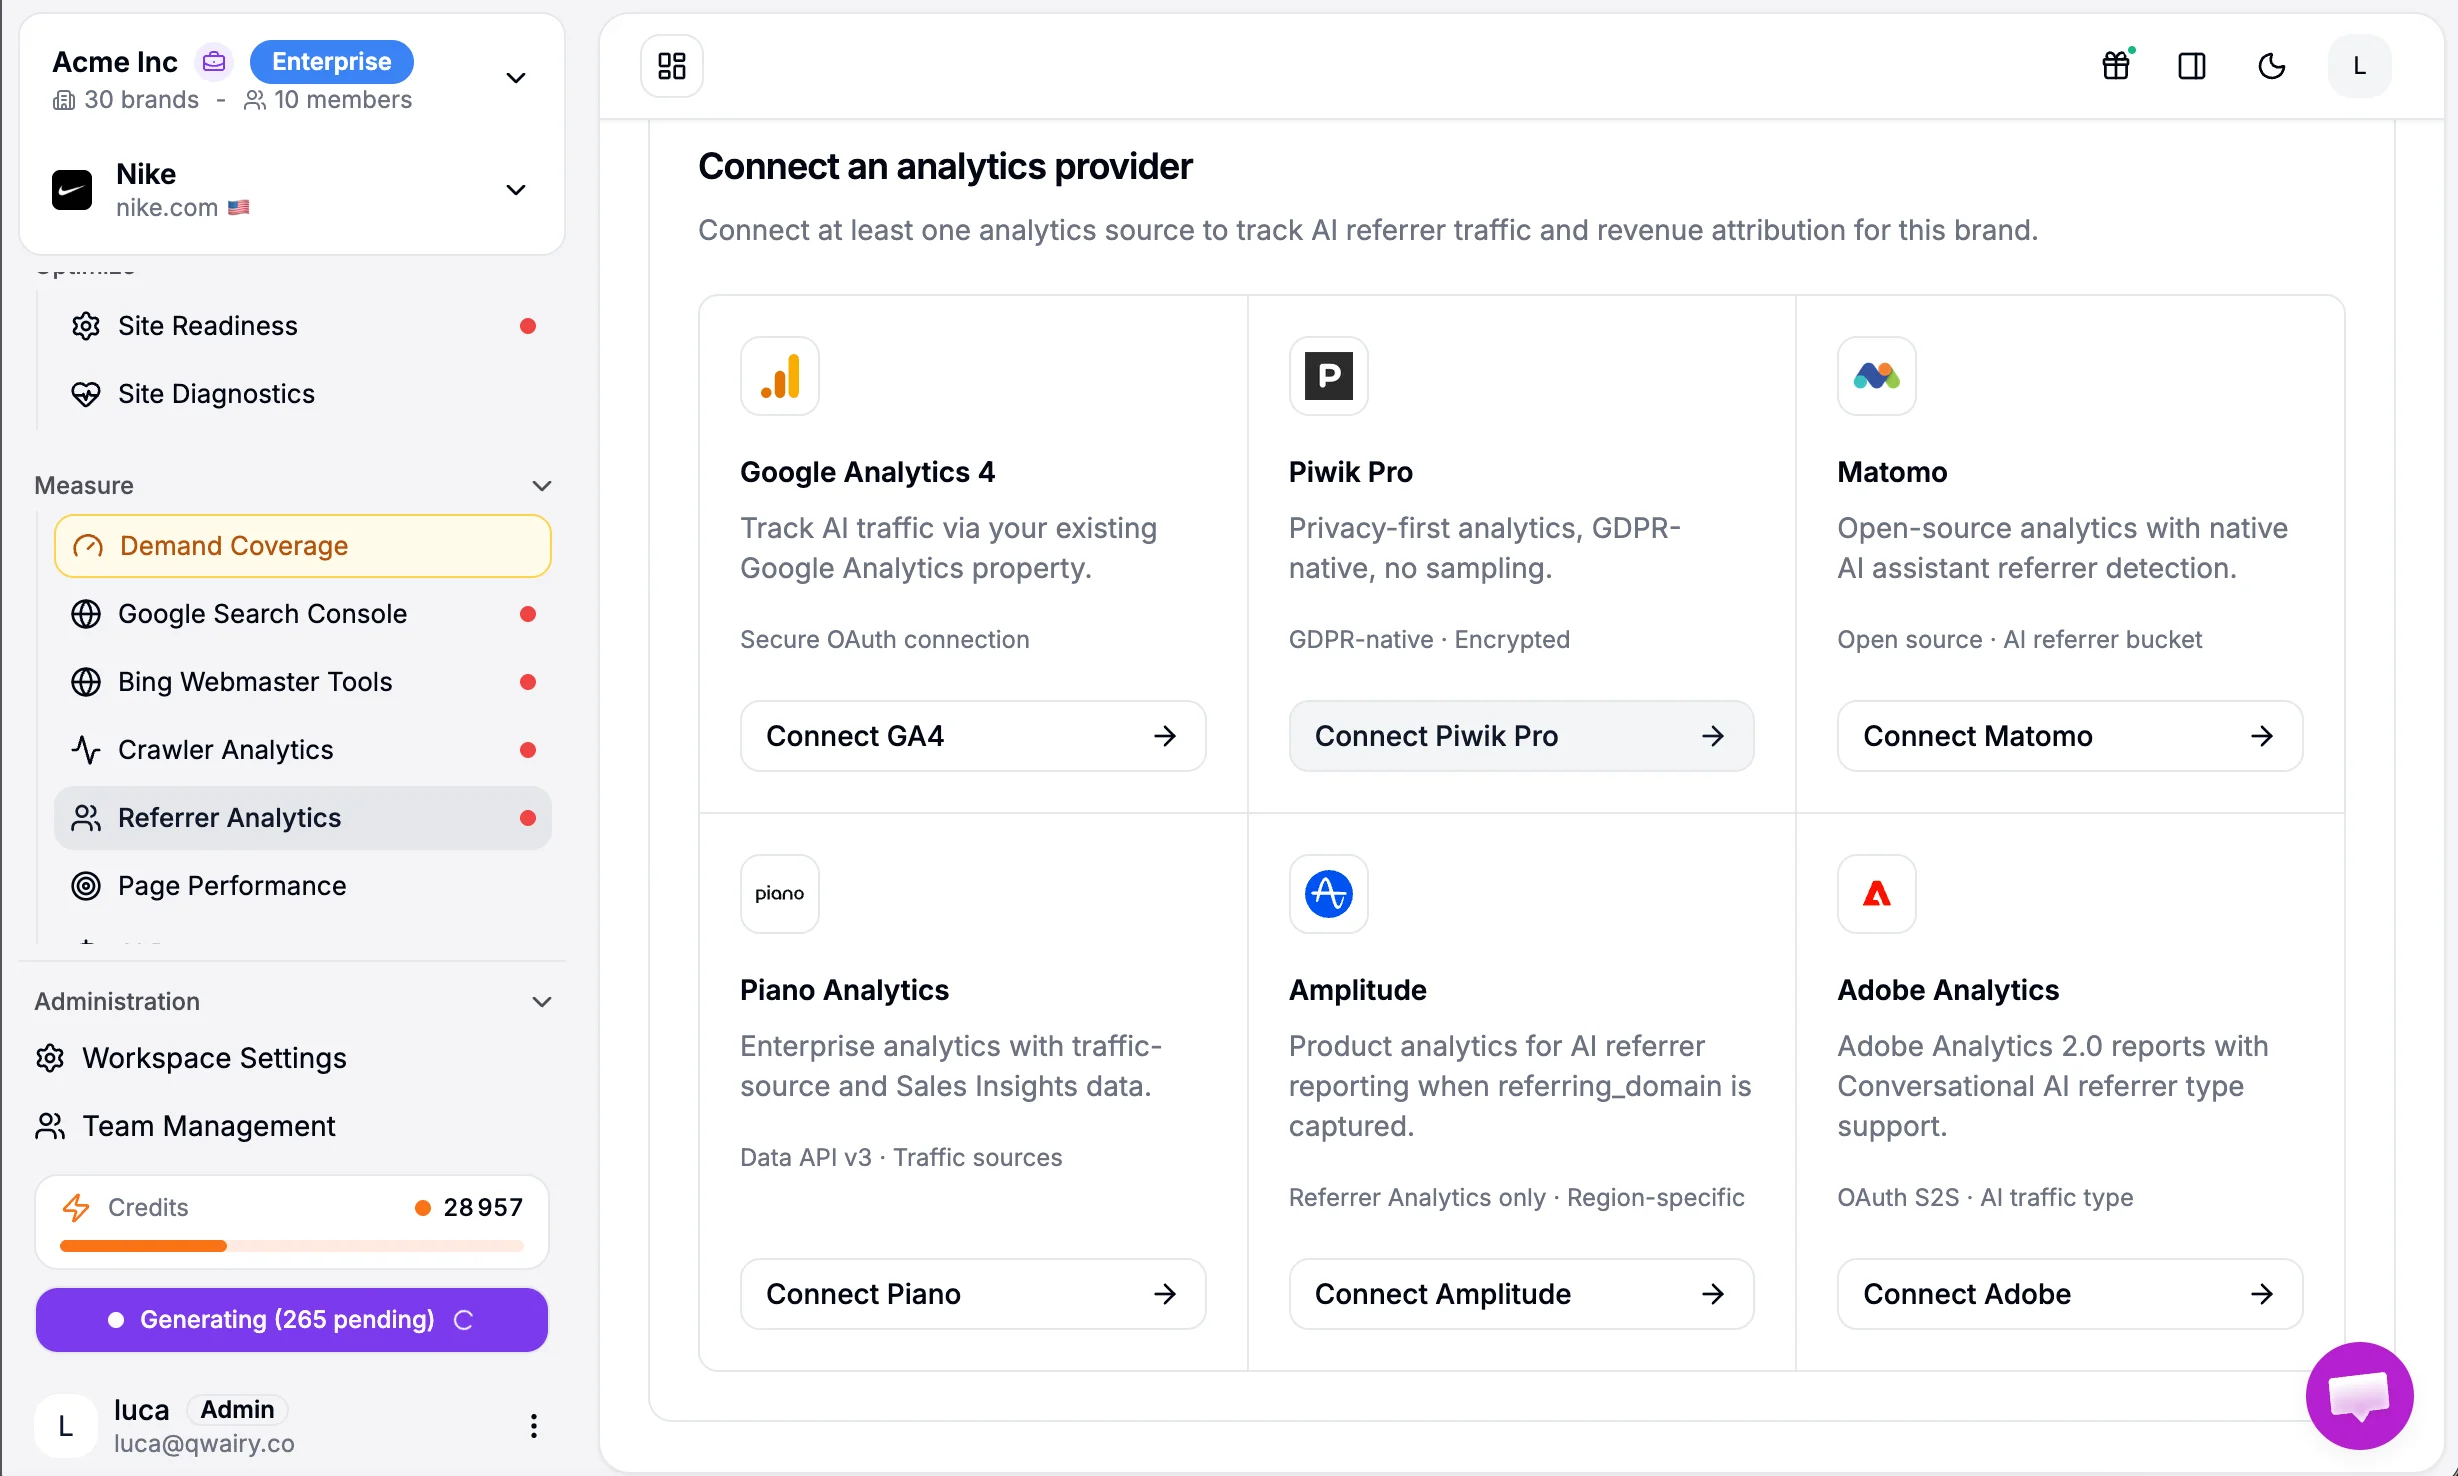Screen dimensions: 2458x1476
Task: Click the Piwik Pro logo
Action: 1329,376
